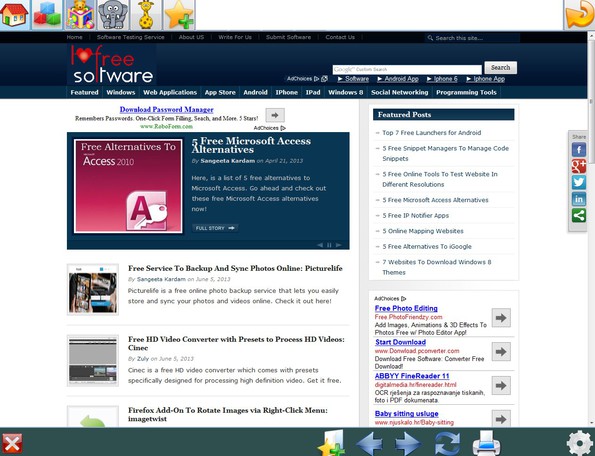The width and height of the screenshot is (595, 456).
Task: Click the FULL STORY button
Action: coord(215,228)
